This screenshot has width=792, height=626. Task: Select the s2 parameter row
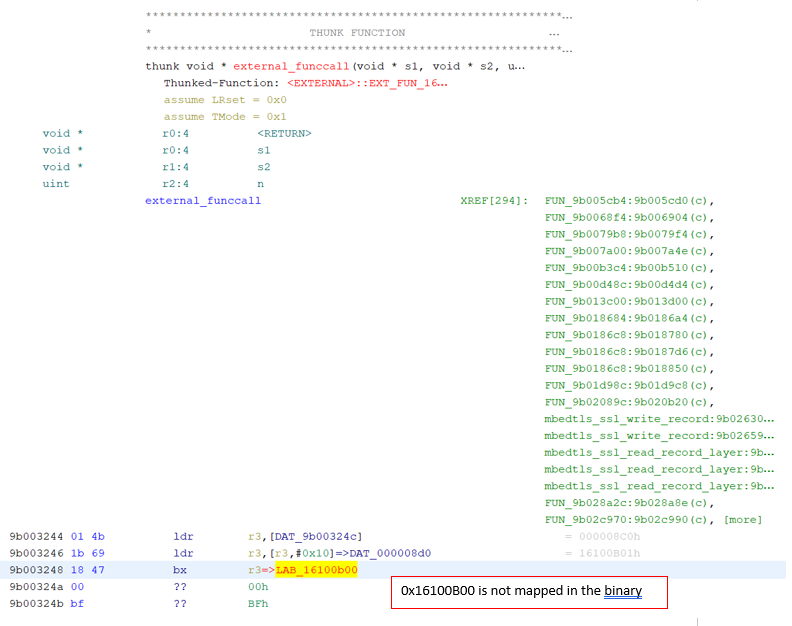coord(157,167)
